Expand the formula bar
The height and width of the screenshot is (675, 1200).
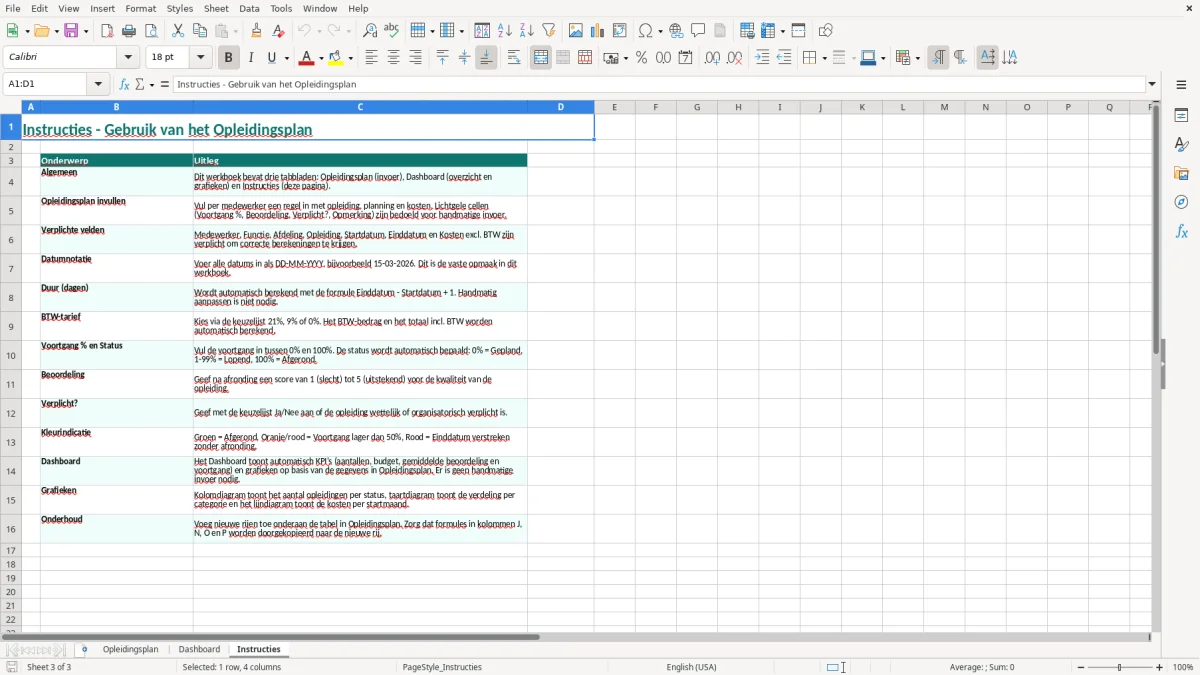pos(1152,84)
